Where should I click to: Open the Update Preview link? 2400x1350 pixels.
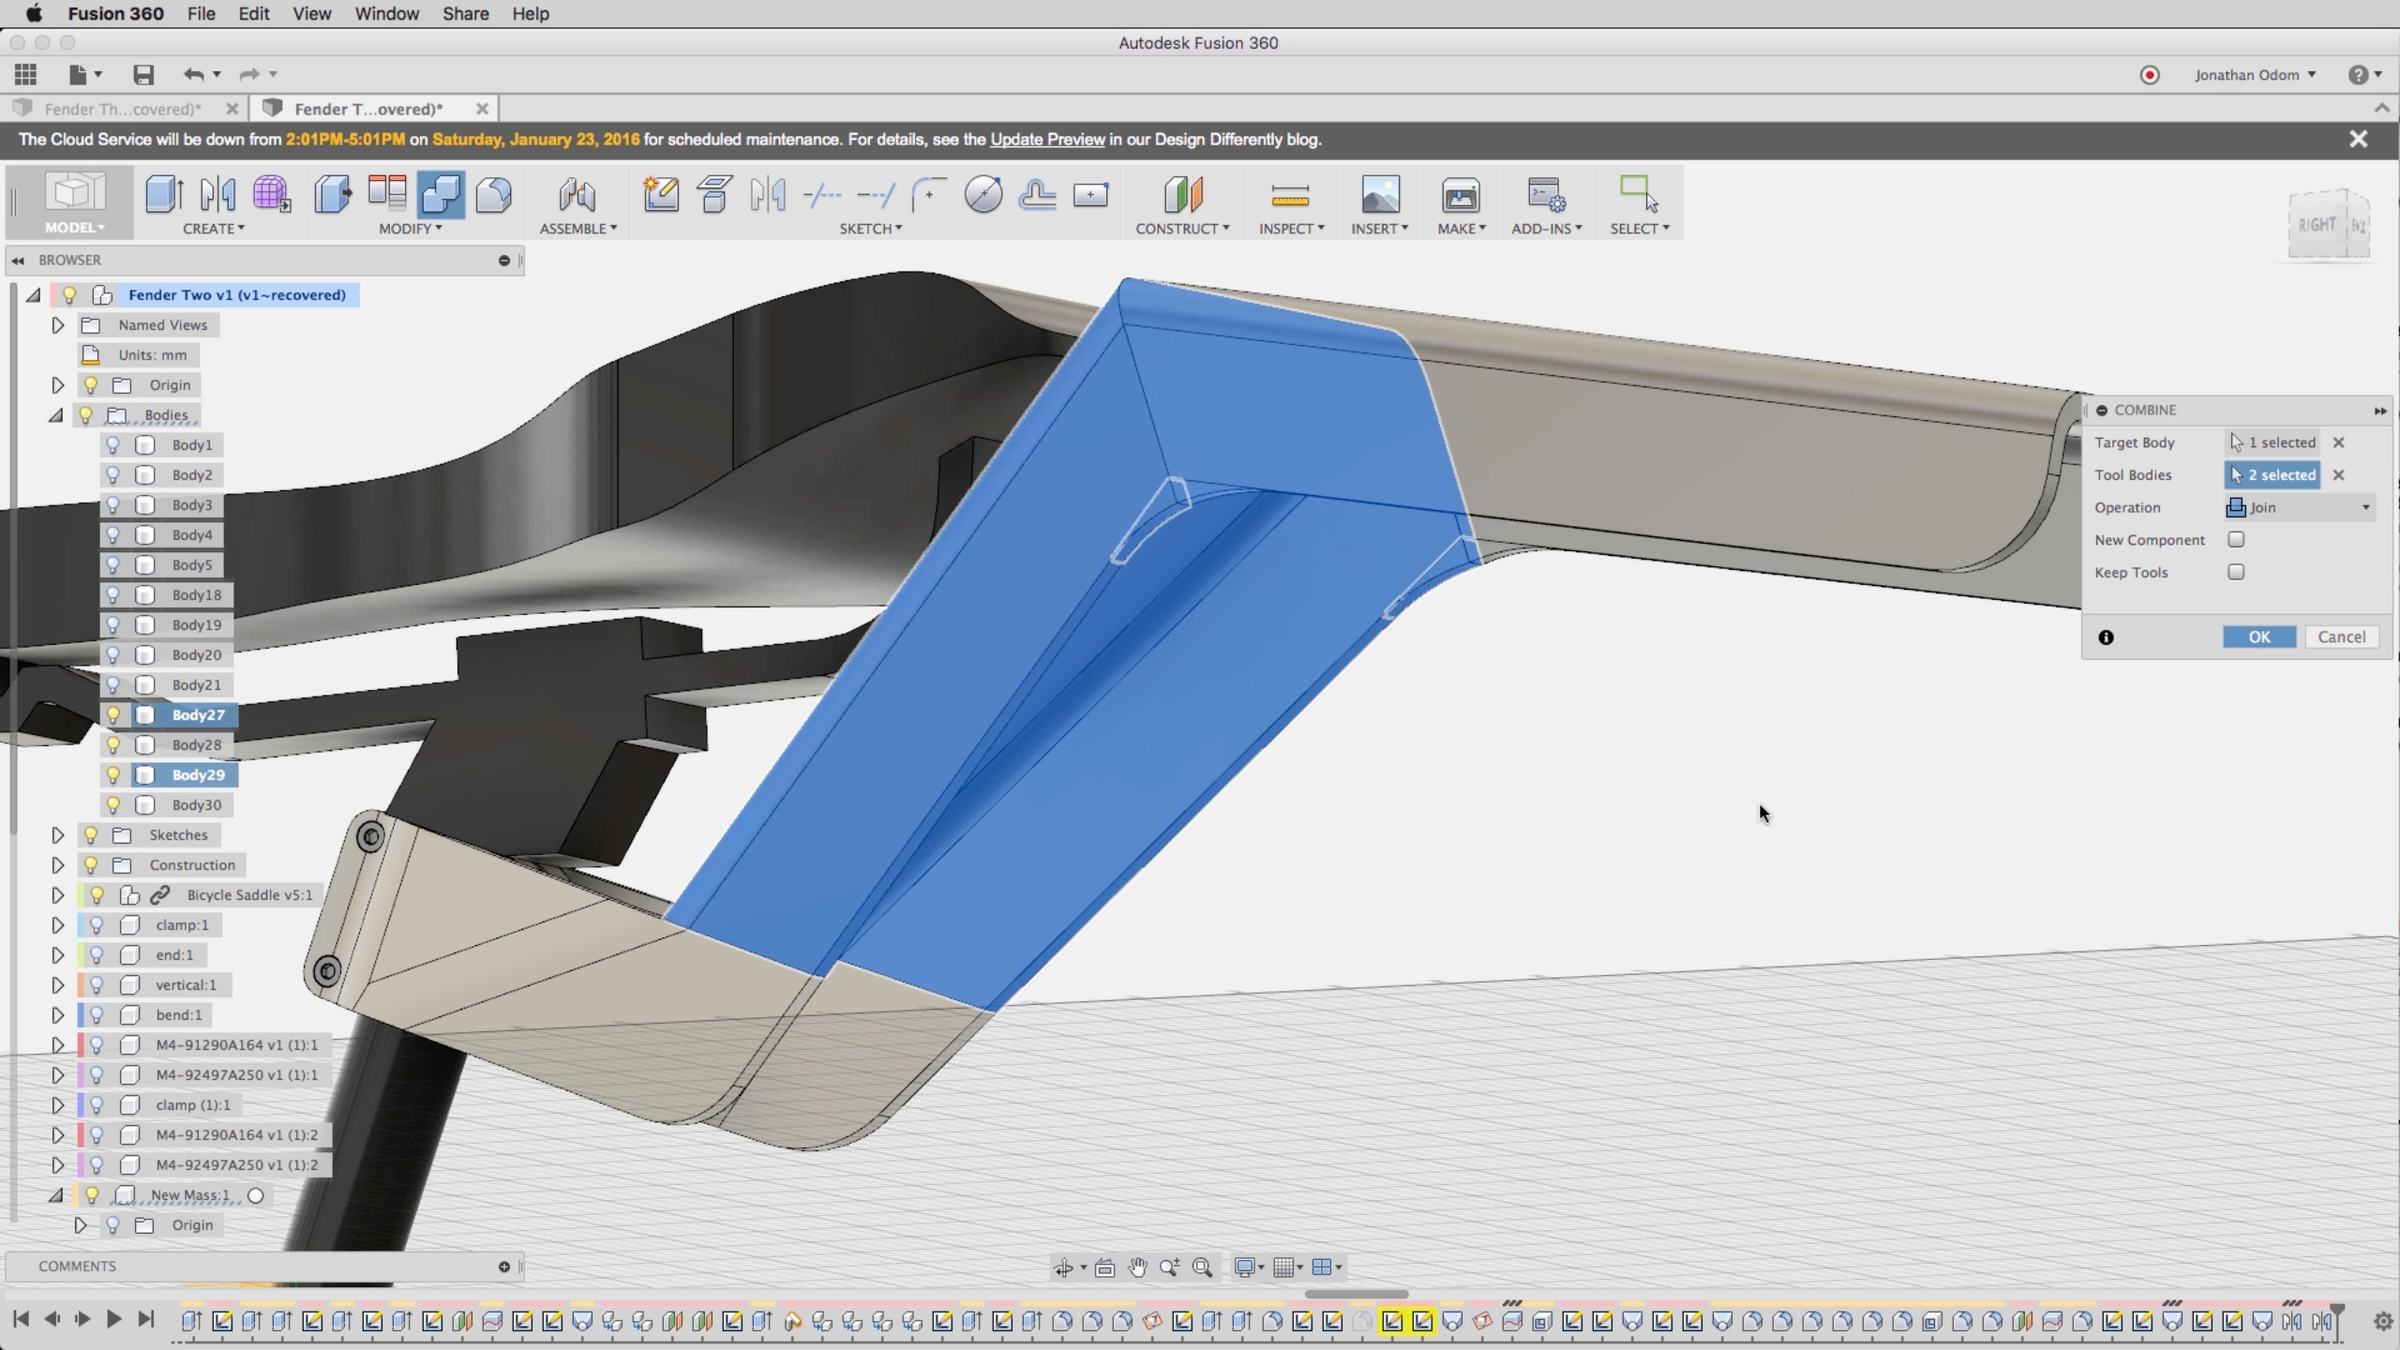tap(1047, 140)
